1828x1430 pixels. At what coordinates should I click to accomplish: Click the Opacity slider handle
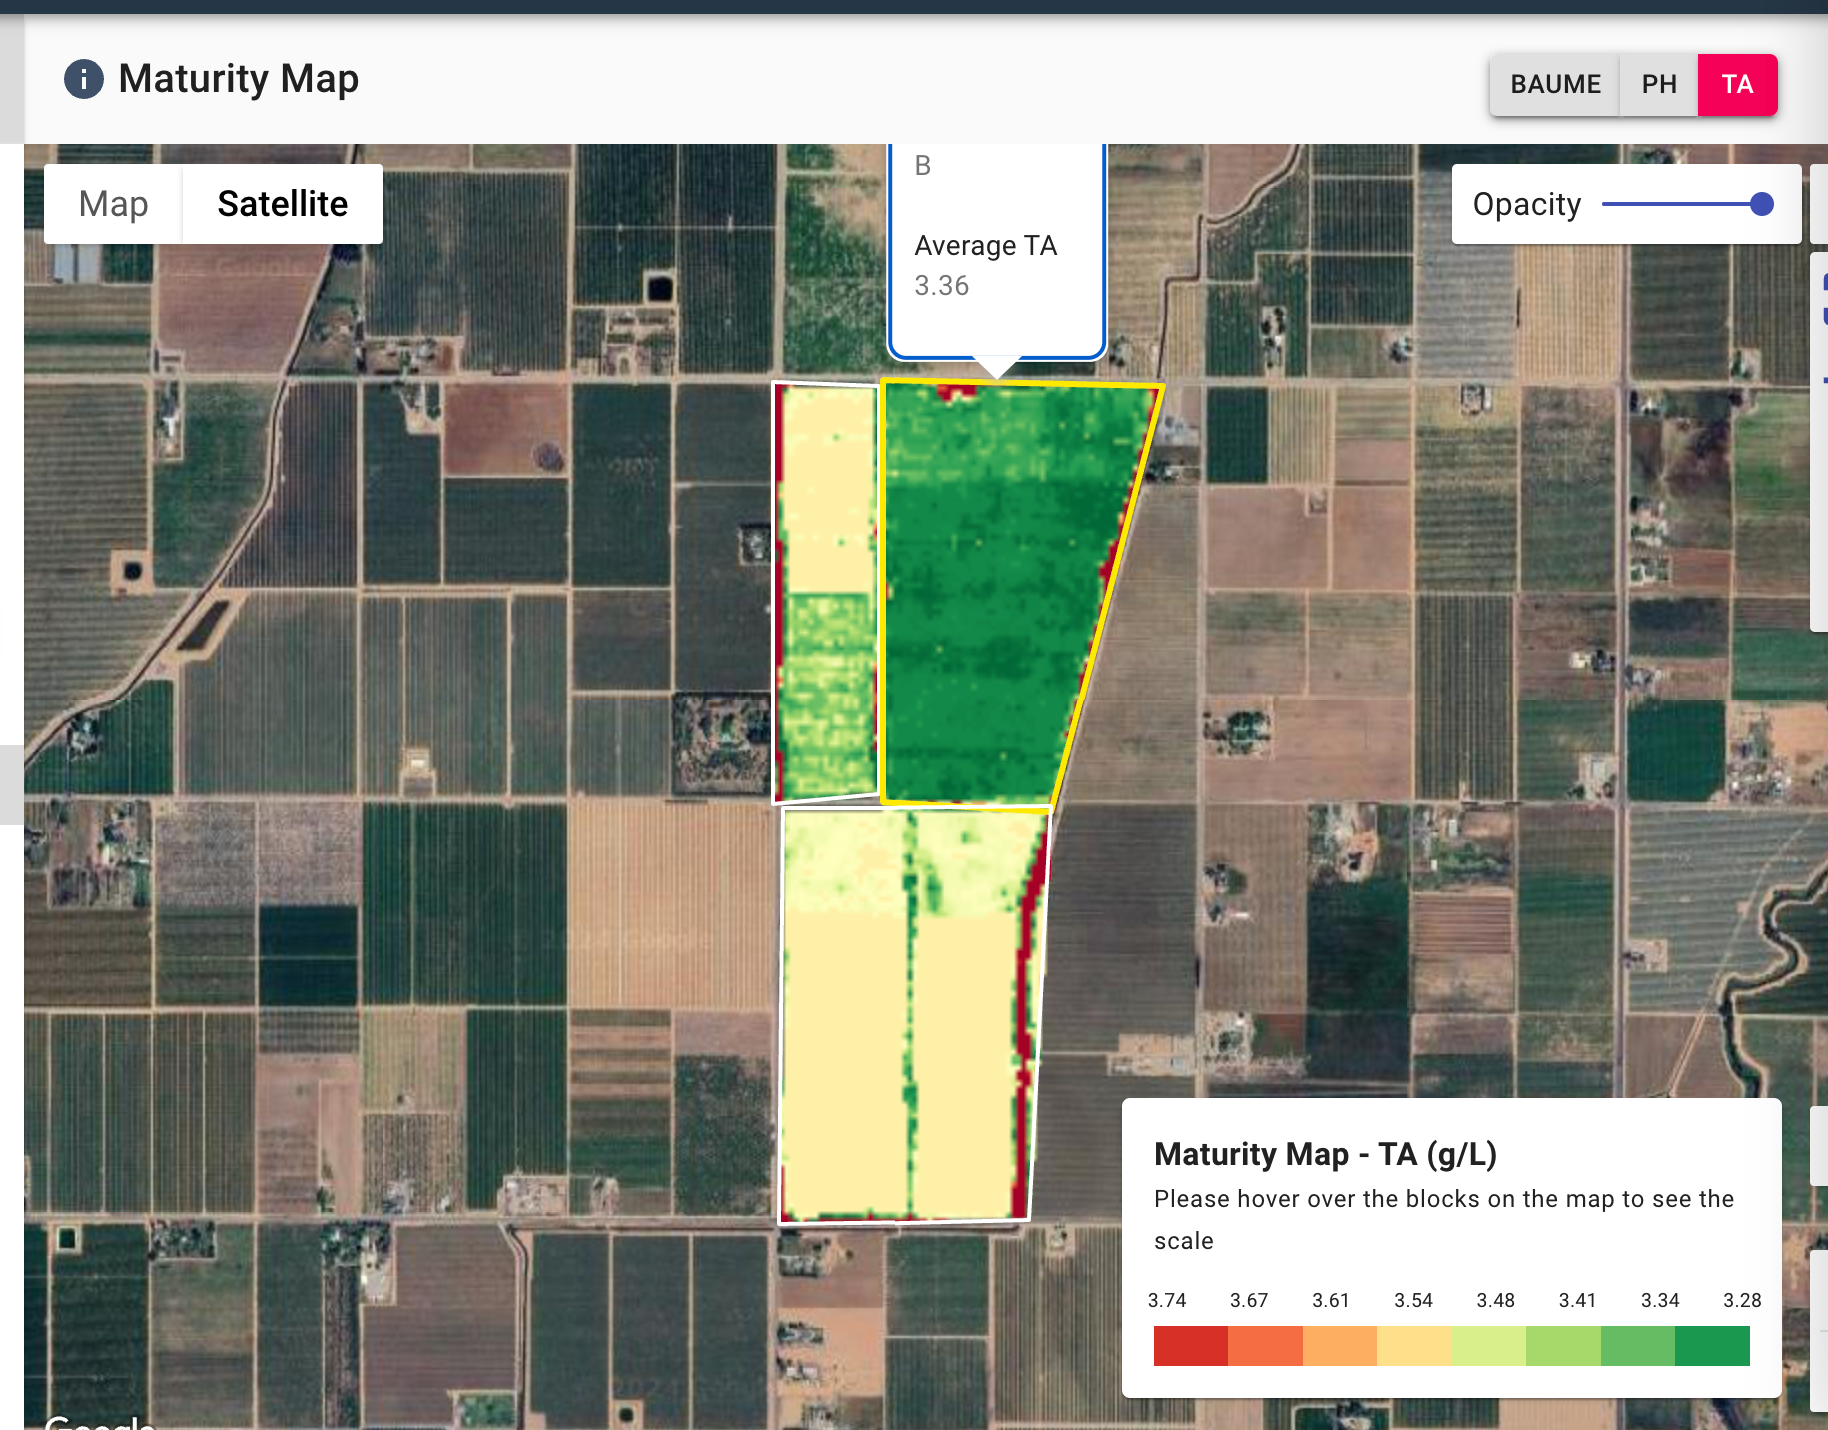[1761, 204]
